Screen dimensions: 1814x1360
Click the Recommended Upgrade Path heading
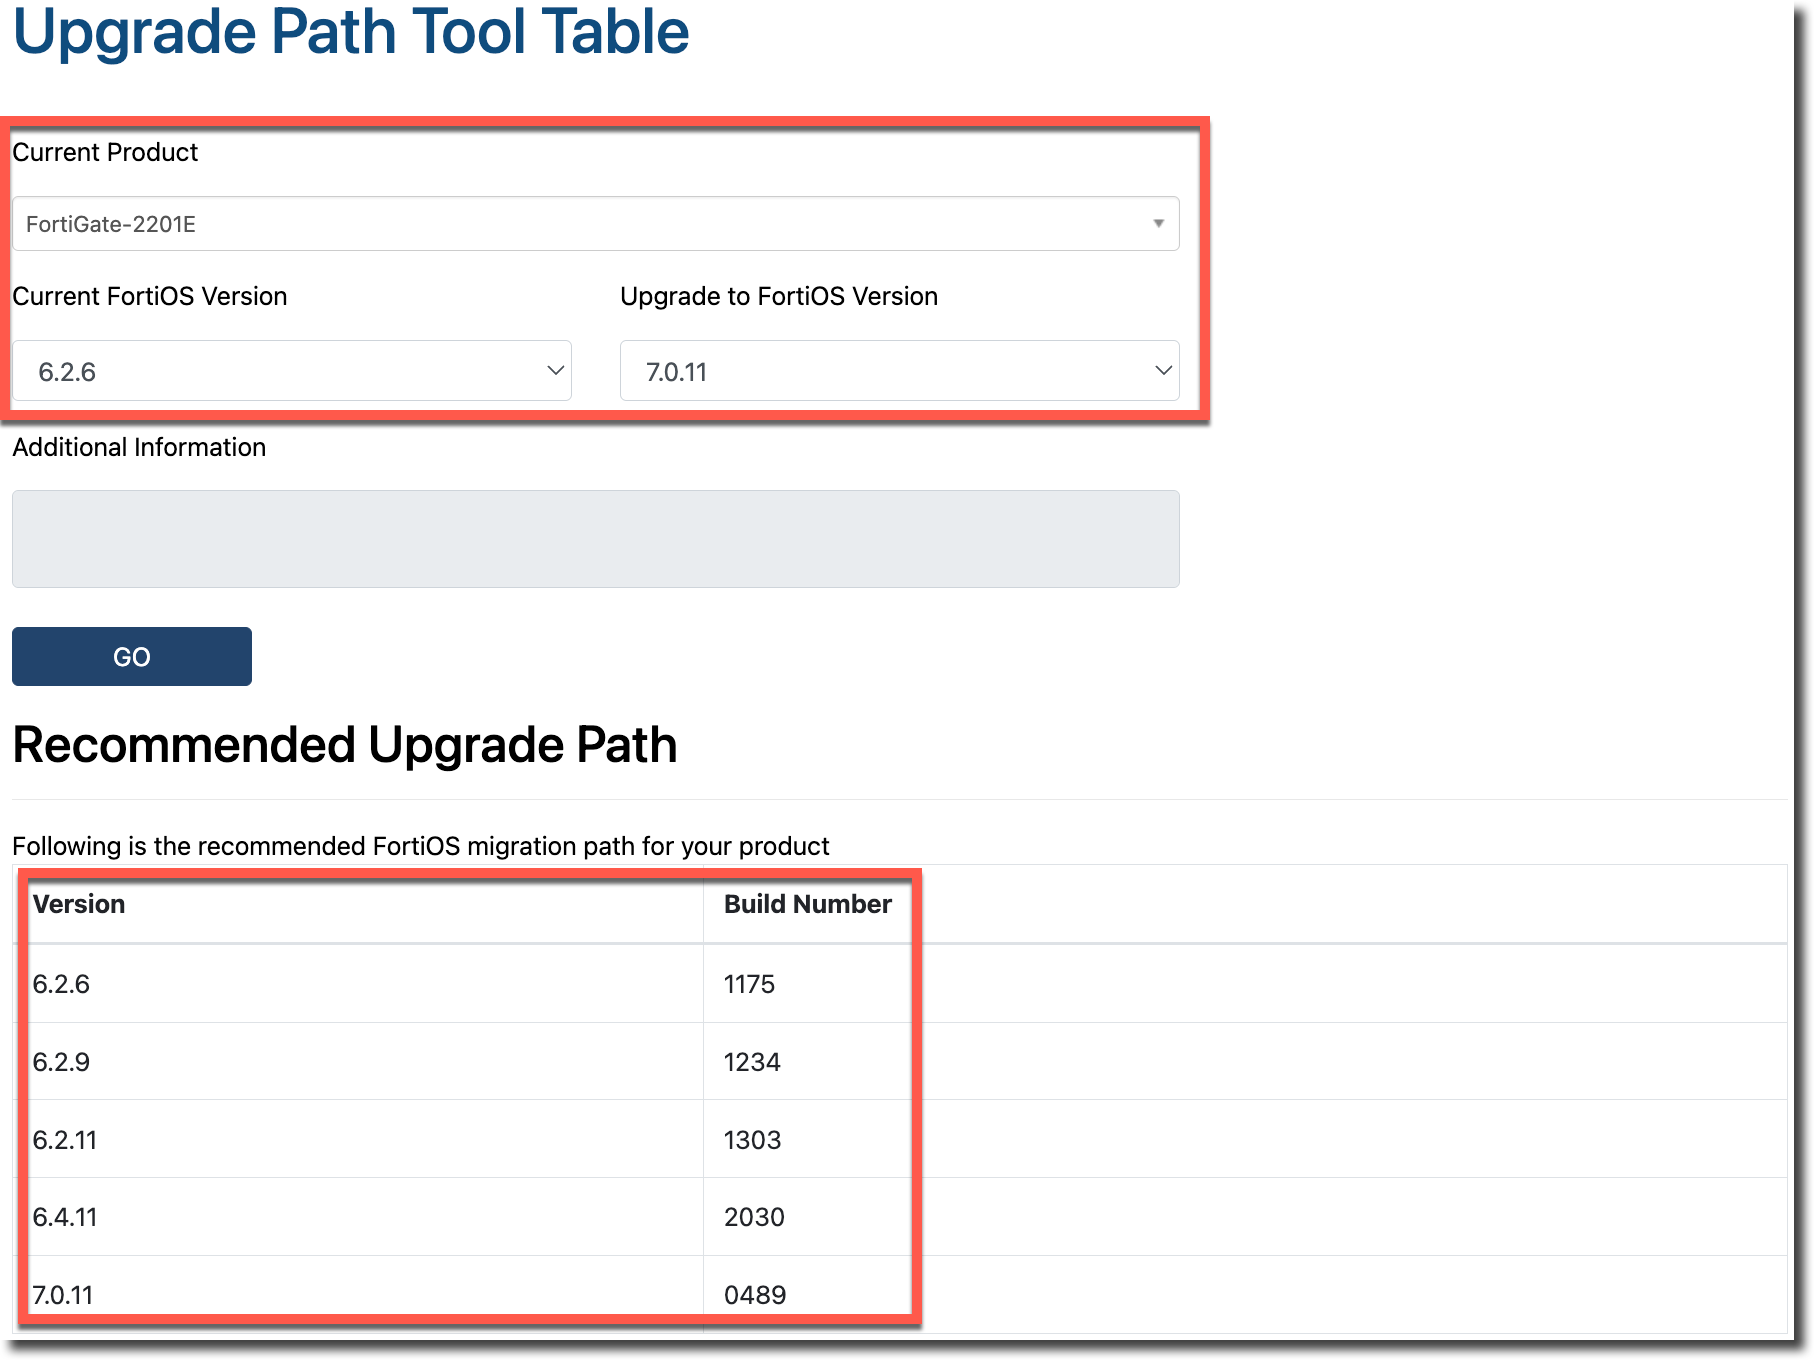point(345,745)
